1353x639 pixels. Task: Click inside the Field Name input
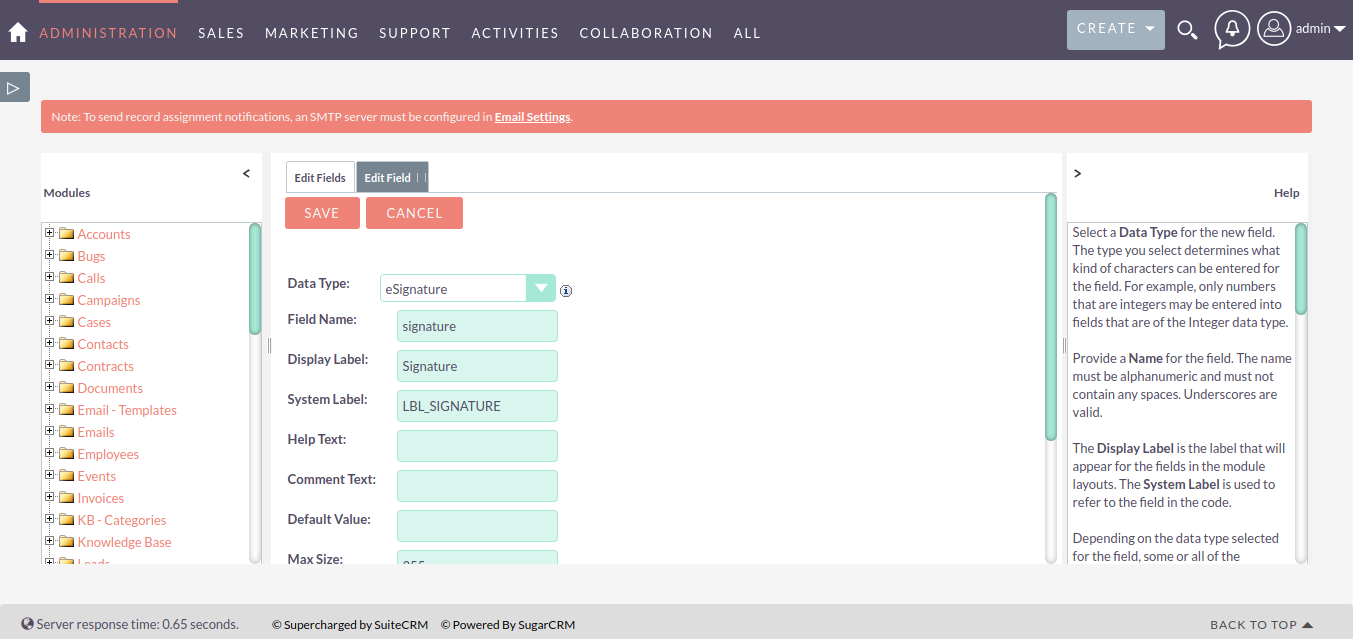[x=477, y=325]
